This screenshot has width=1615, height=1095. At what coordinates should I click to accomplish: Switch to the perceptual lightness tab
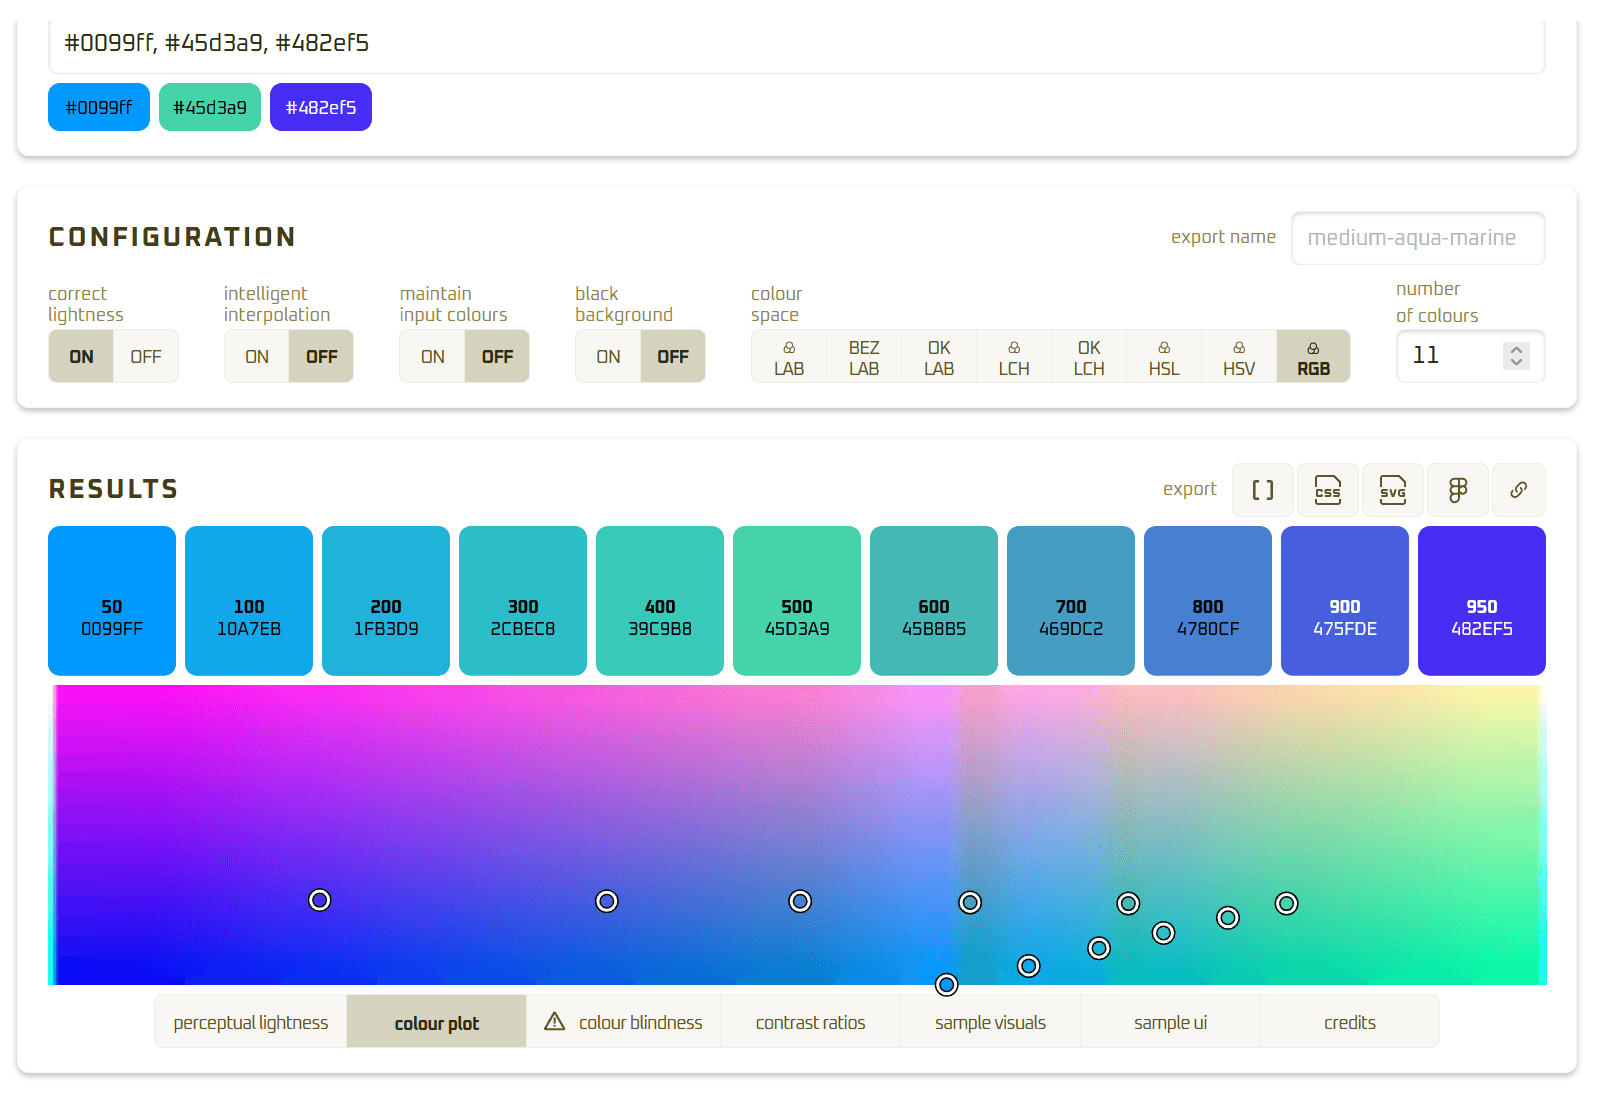[250, 1022]
